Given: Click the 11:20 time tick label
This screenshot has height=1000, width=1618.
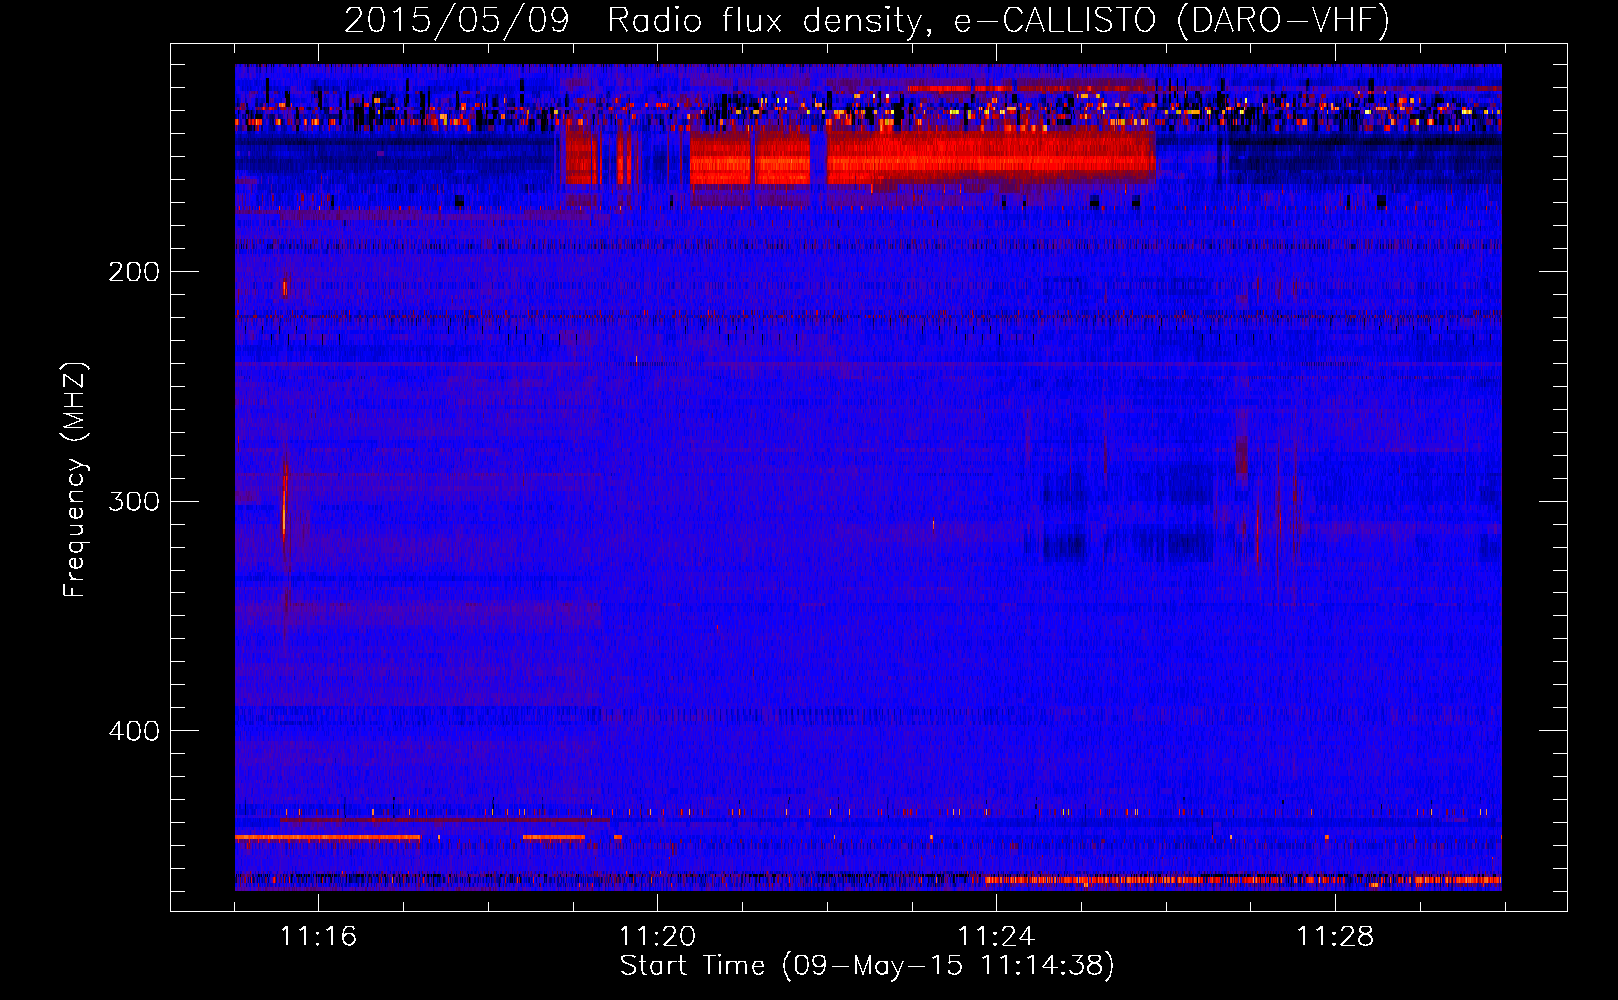Looking at the screenshot, I should [657, 936].
